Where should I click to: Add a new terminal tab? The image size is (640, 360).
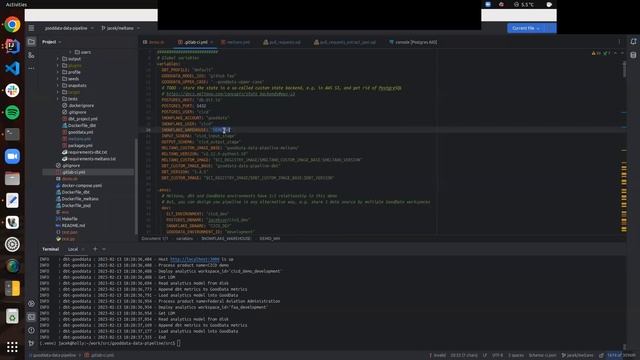(x=95, y=249)
